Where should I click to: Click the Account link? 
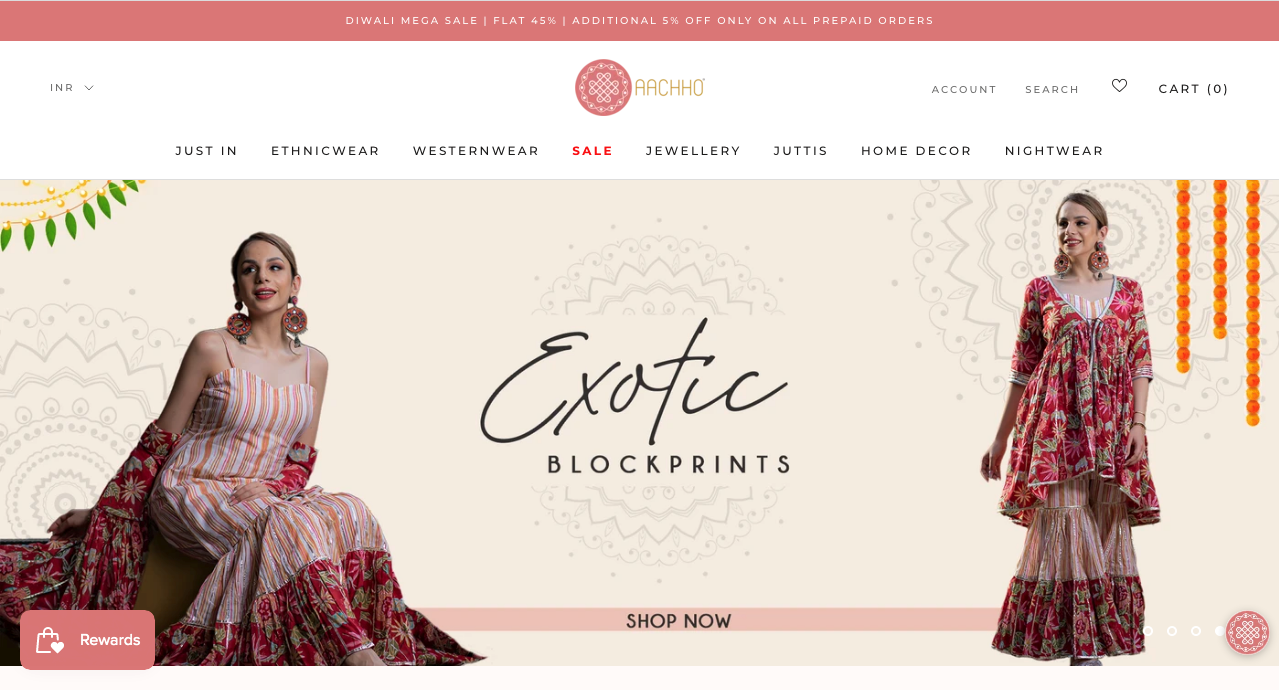(964, 90)
